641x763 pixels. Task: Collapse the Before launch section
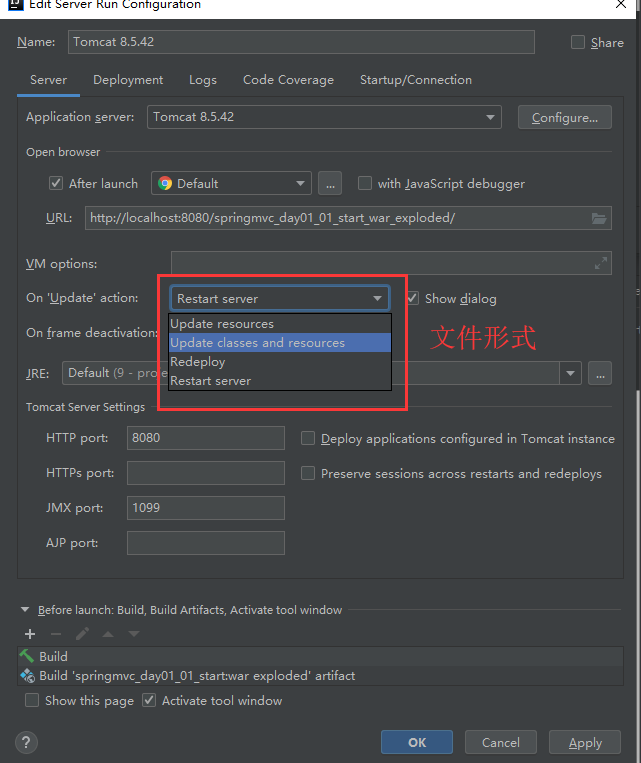pyautogui.click(x=25, y=610)
